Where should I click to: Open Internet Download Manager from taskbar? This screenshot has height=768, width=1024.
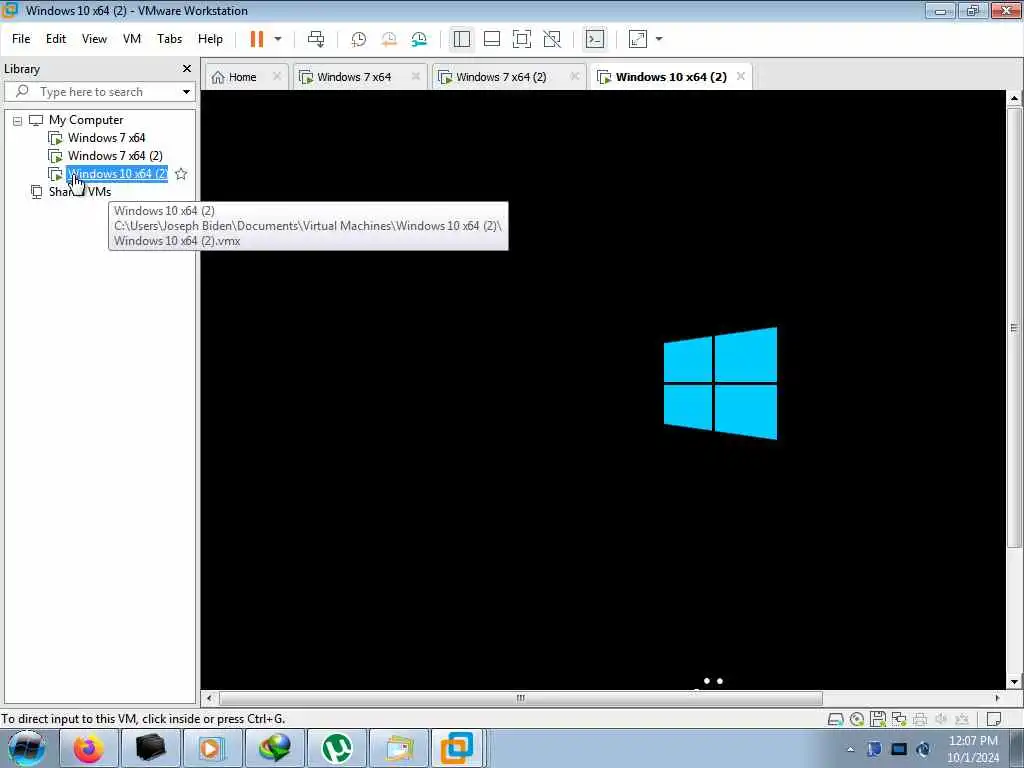(274, 748)
